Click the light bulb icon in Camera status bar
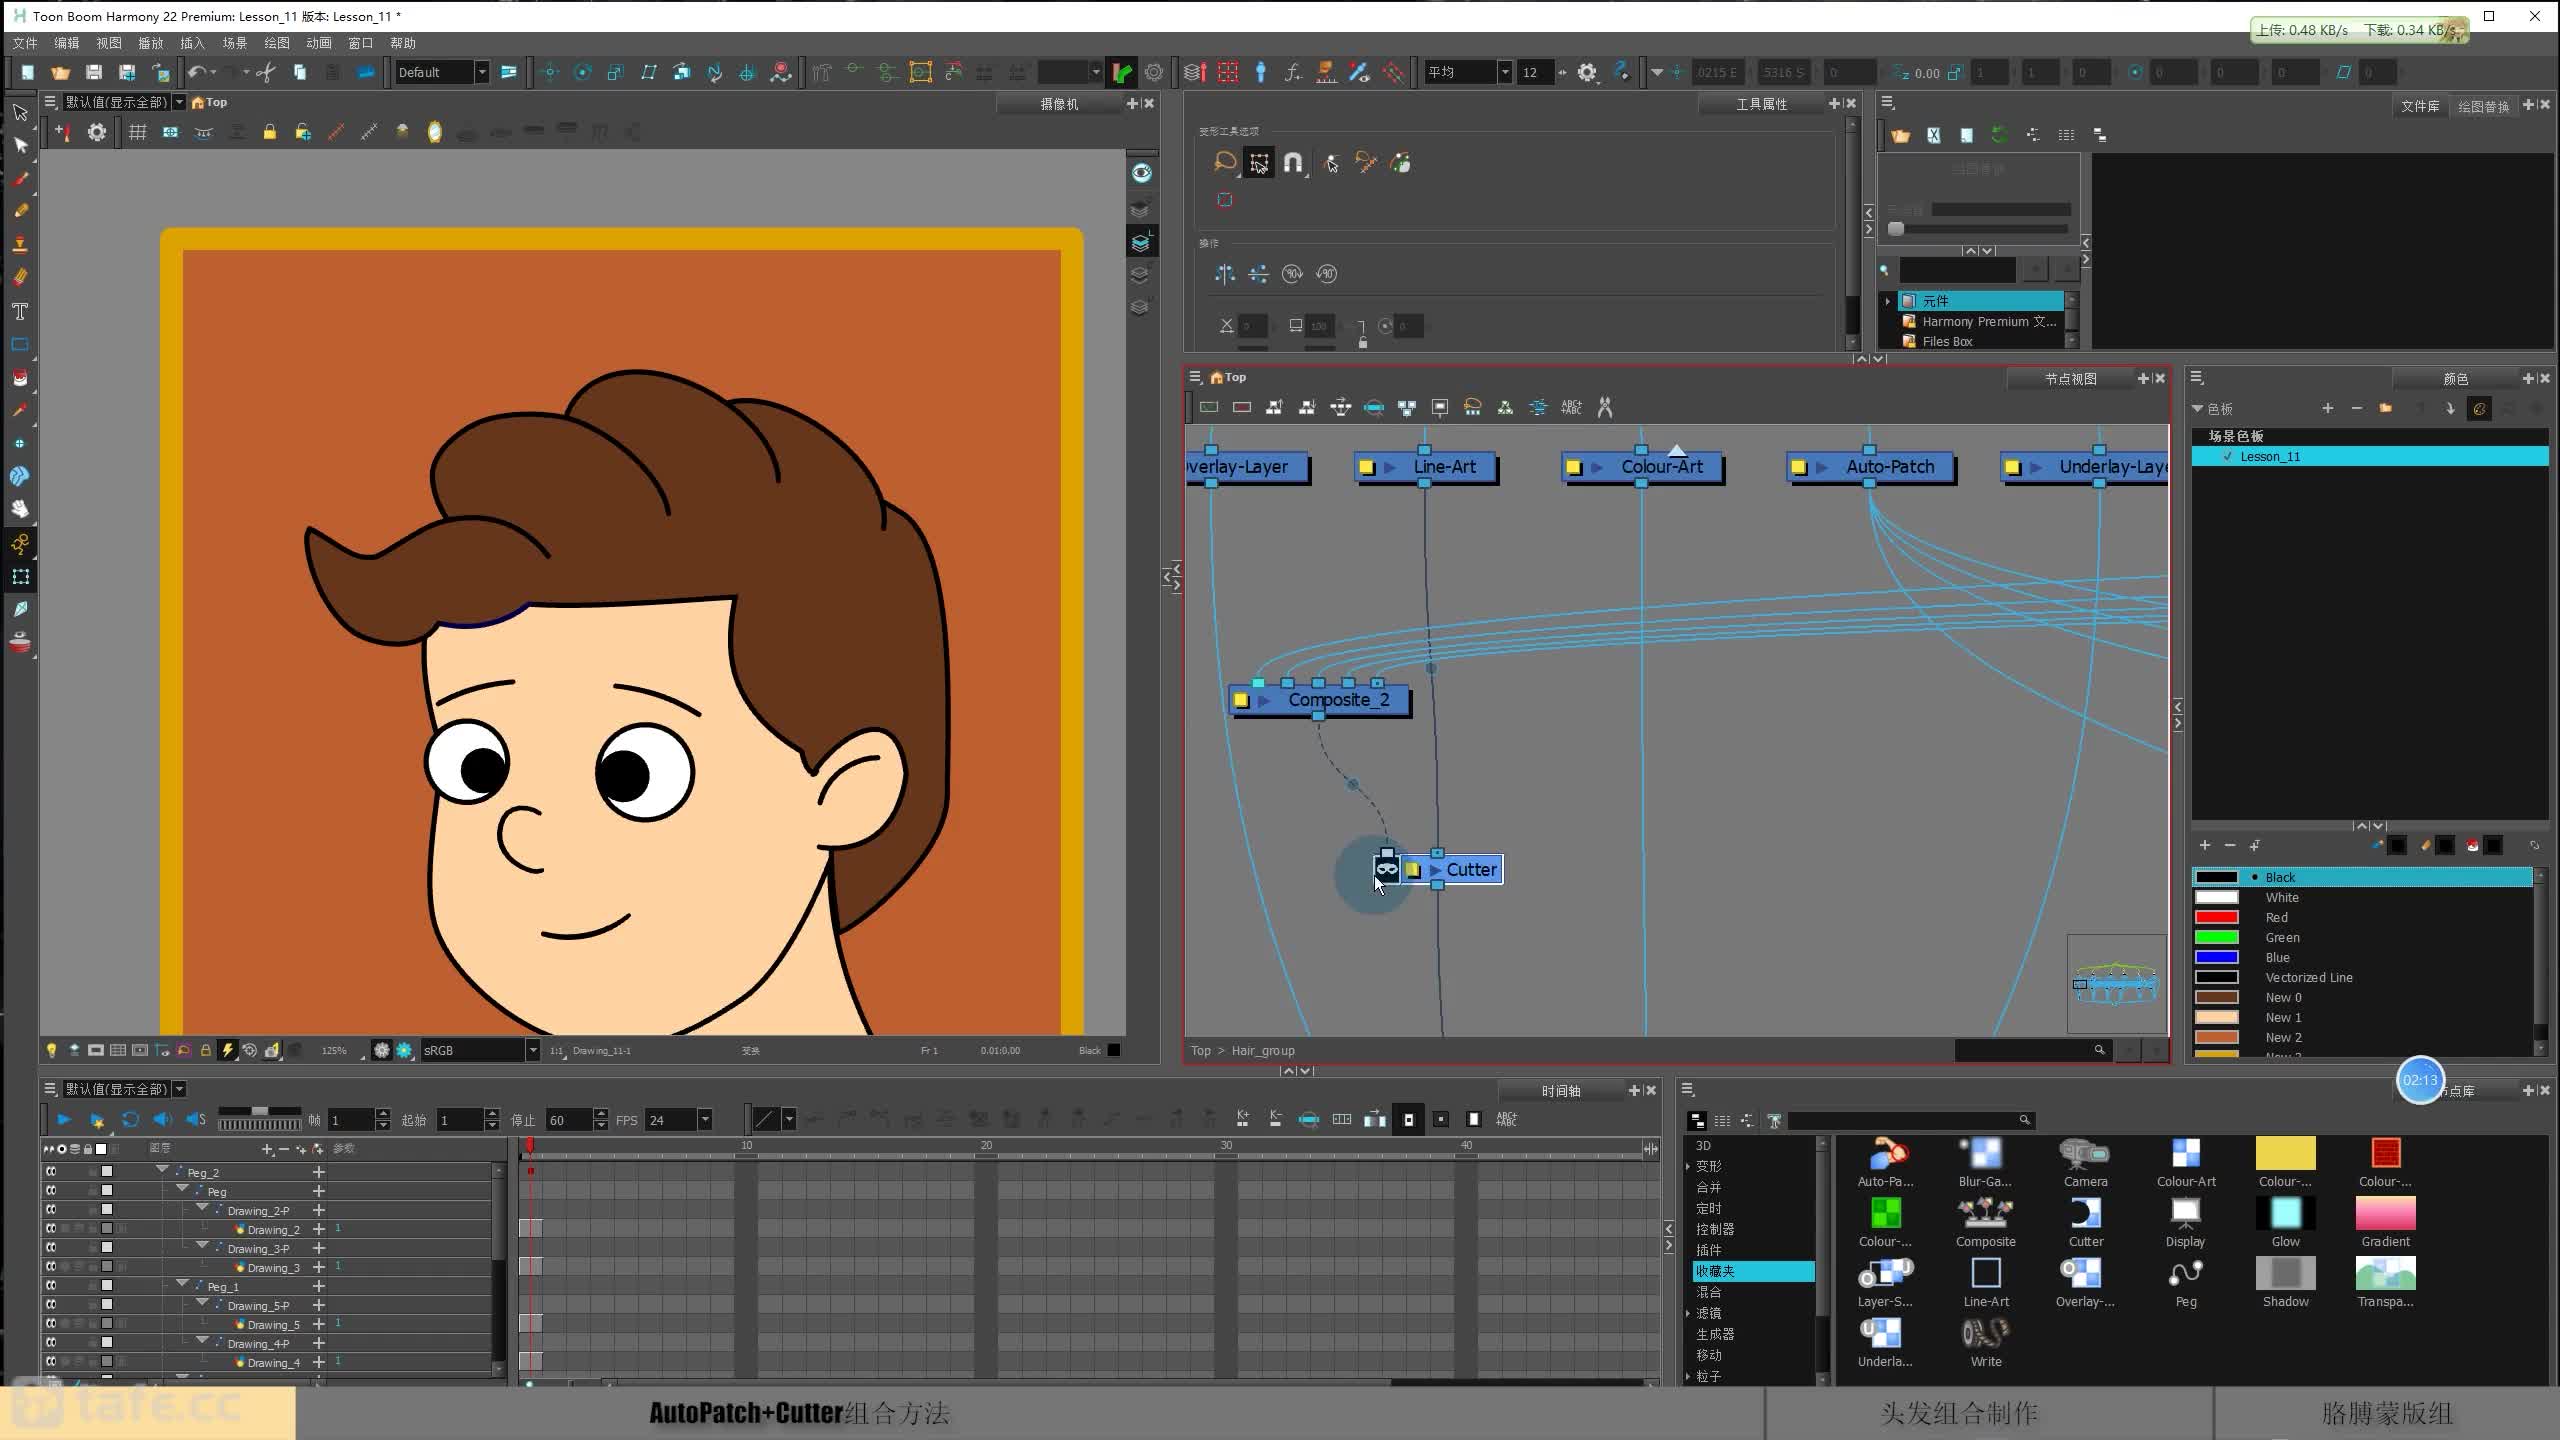The image size is (2560, 1440). point(51,1050)
